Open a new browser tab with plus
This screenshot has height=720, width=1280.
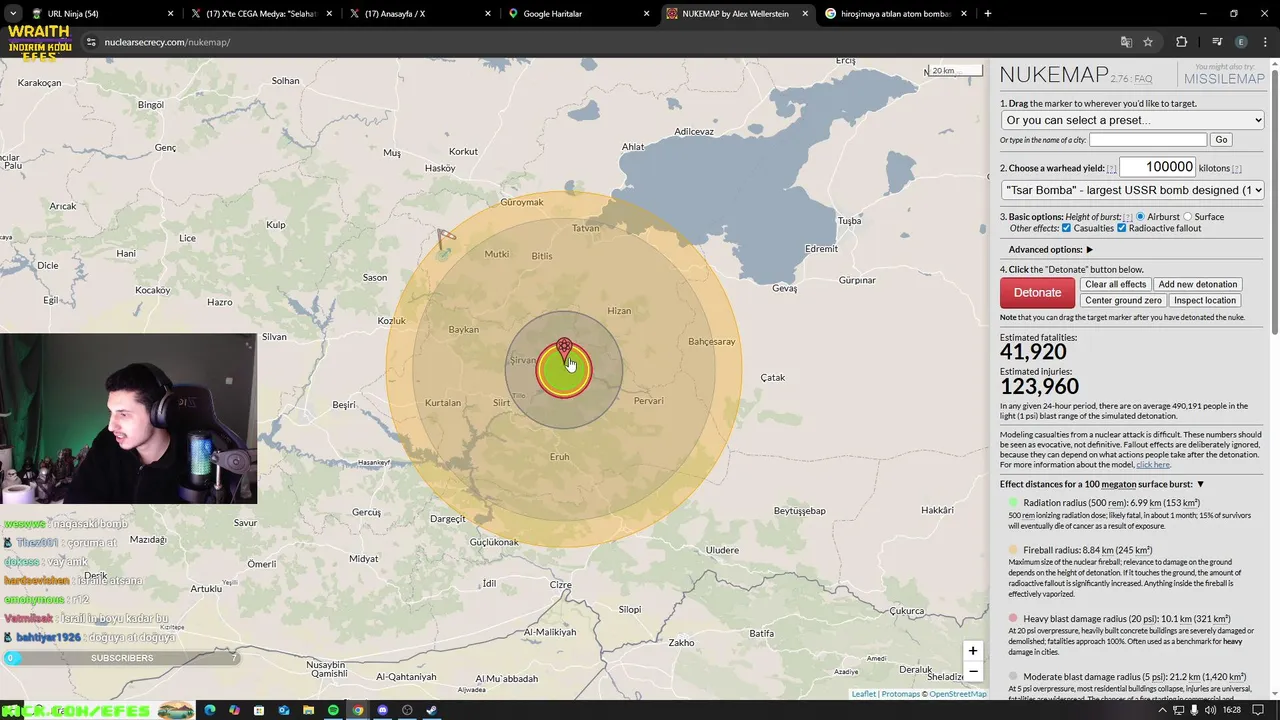(987, 14)
